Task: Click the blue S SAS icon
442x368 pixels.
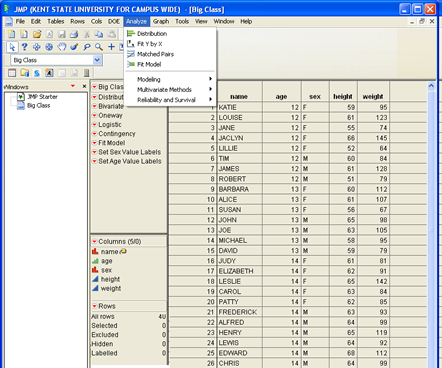Action: [x=37, y=73]
